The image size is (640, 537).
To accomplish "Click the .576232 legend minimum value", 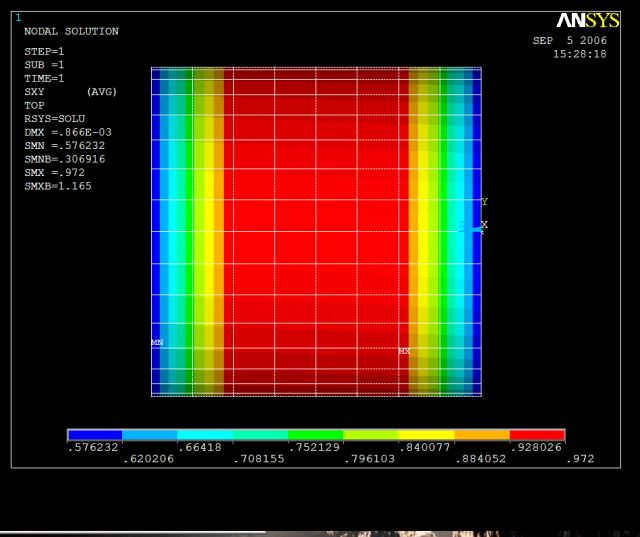I will [93, 447].
